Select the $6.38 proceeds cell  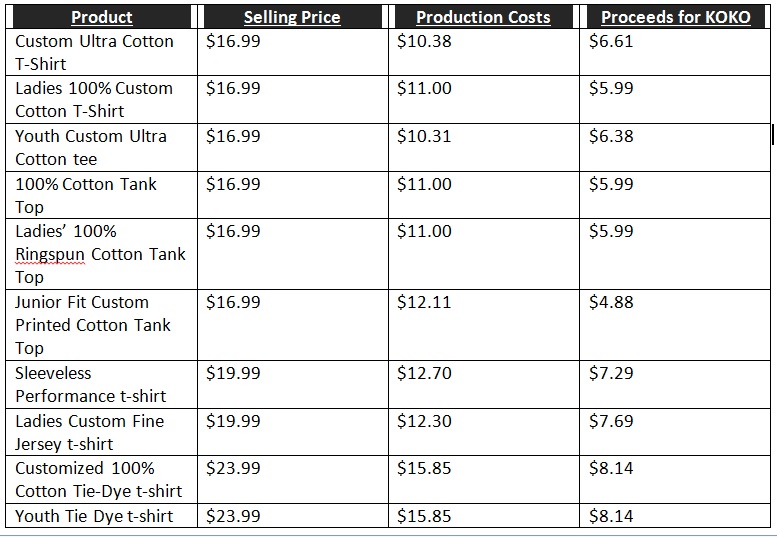pyautogui.click(x=611, y=136)
